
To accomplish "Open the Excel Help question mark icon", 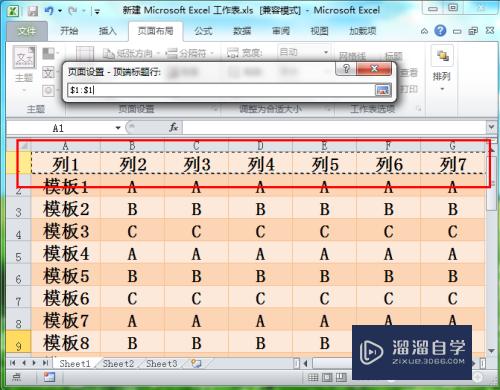I will coord(440,31).
